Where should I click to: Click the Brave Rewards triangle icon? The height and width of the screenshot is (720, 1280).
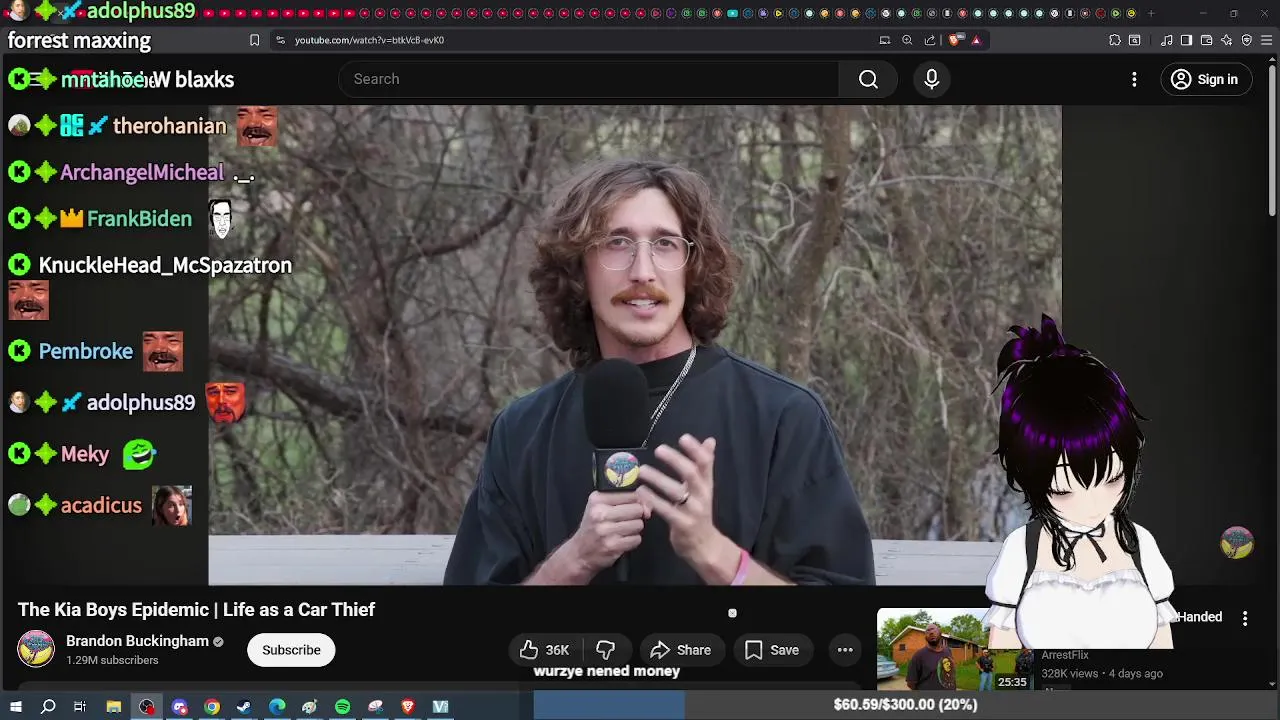976,40
